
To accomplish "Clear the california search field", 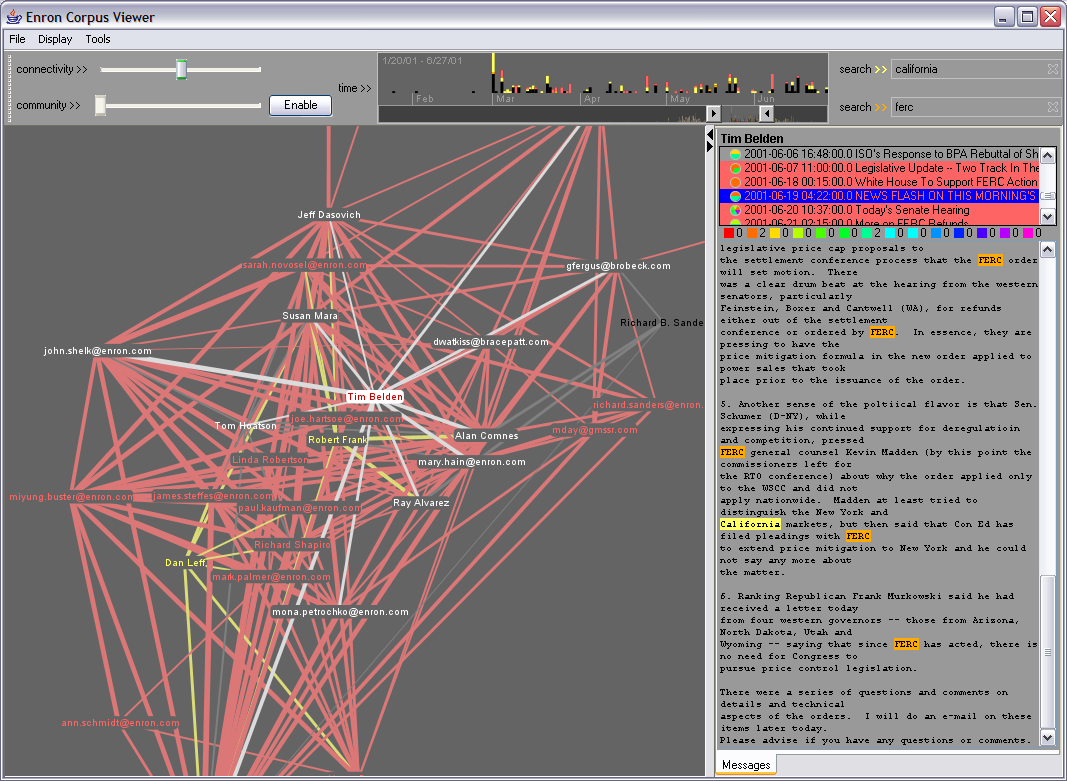I will tap(1053, 69).
